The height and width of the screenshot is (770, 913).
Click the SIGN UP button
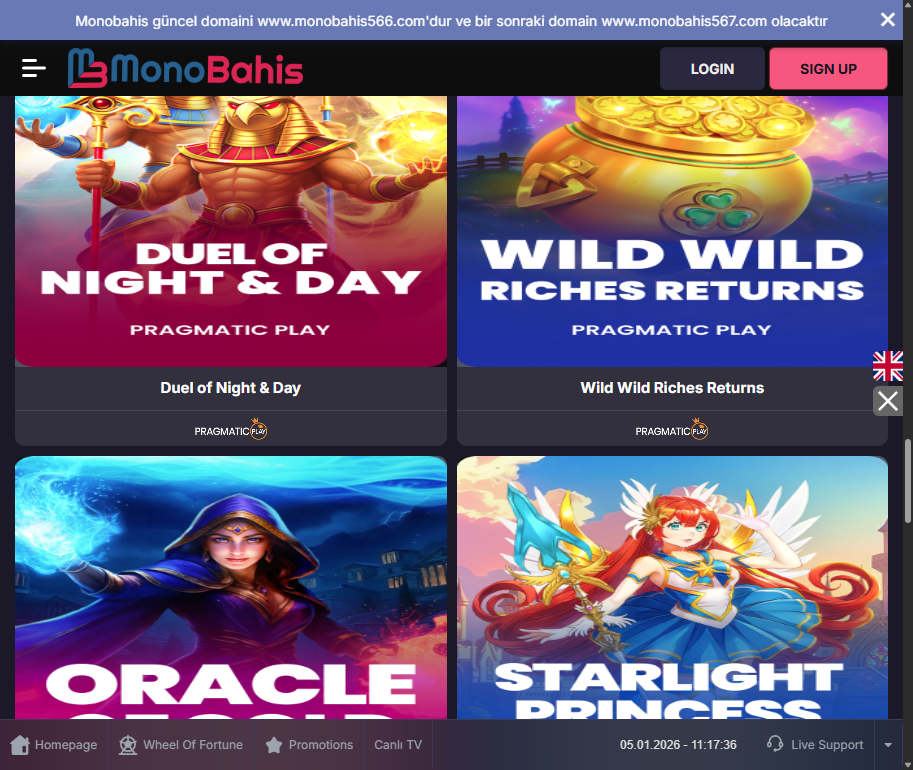pos(828,69)
